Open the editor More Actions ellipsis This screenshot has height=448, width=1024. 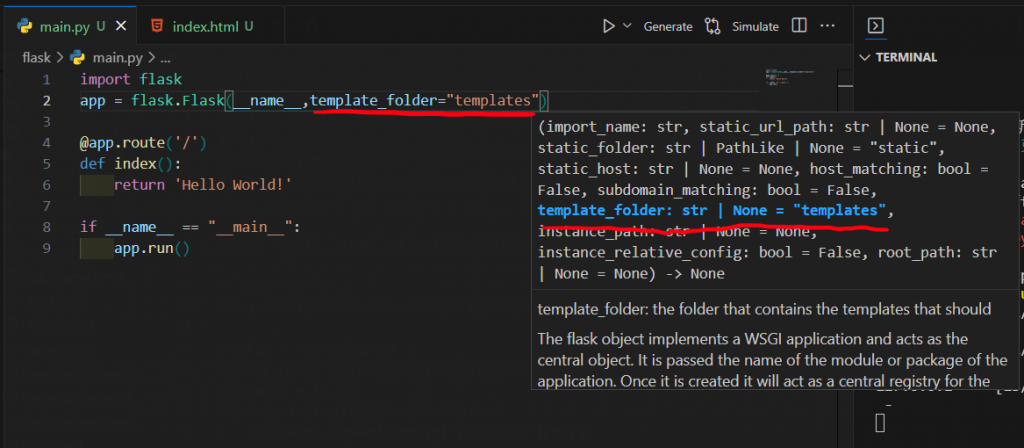click(x=828, y=26)
